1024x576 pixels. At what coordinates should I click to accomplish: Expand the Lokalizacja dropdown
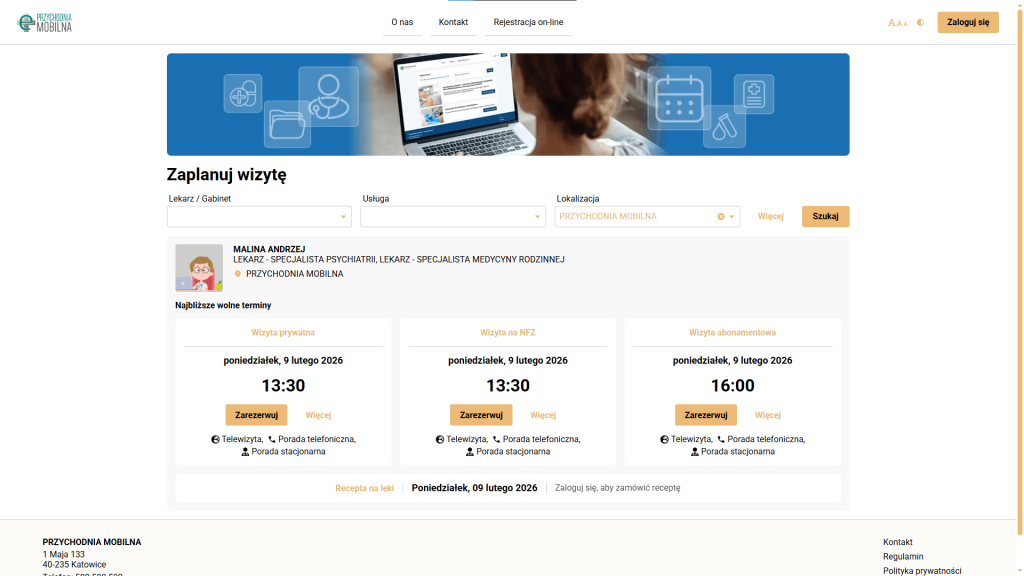[733, 215]
